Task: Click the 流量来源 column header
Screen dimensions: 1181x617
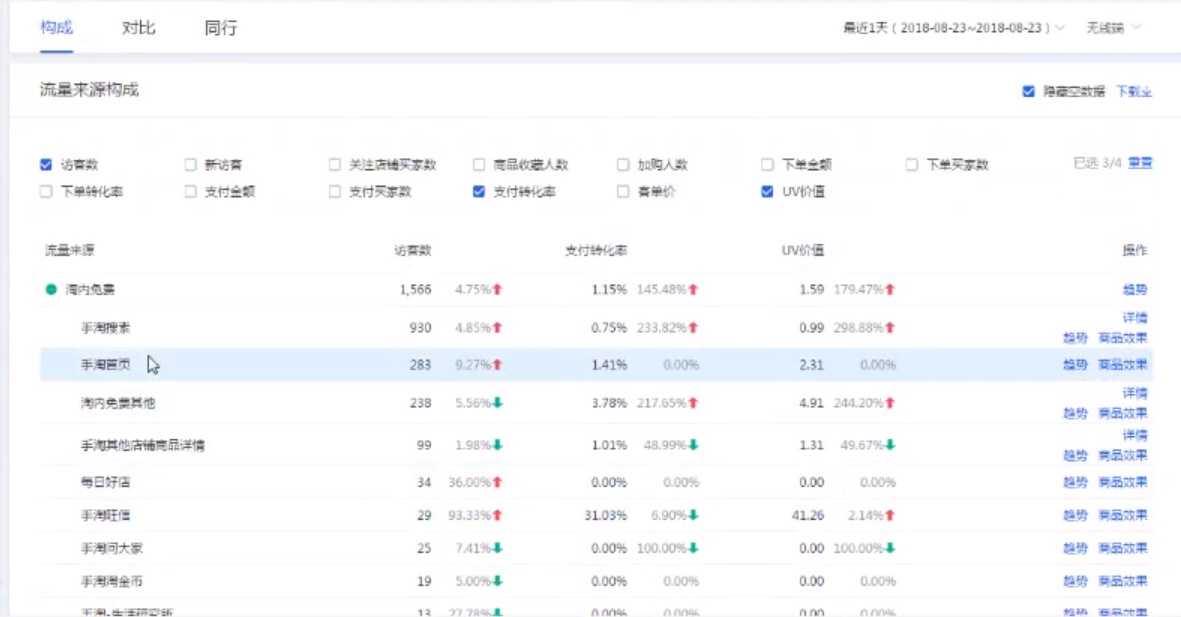Action: click(69, 250)
